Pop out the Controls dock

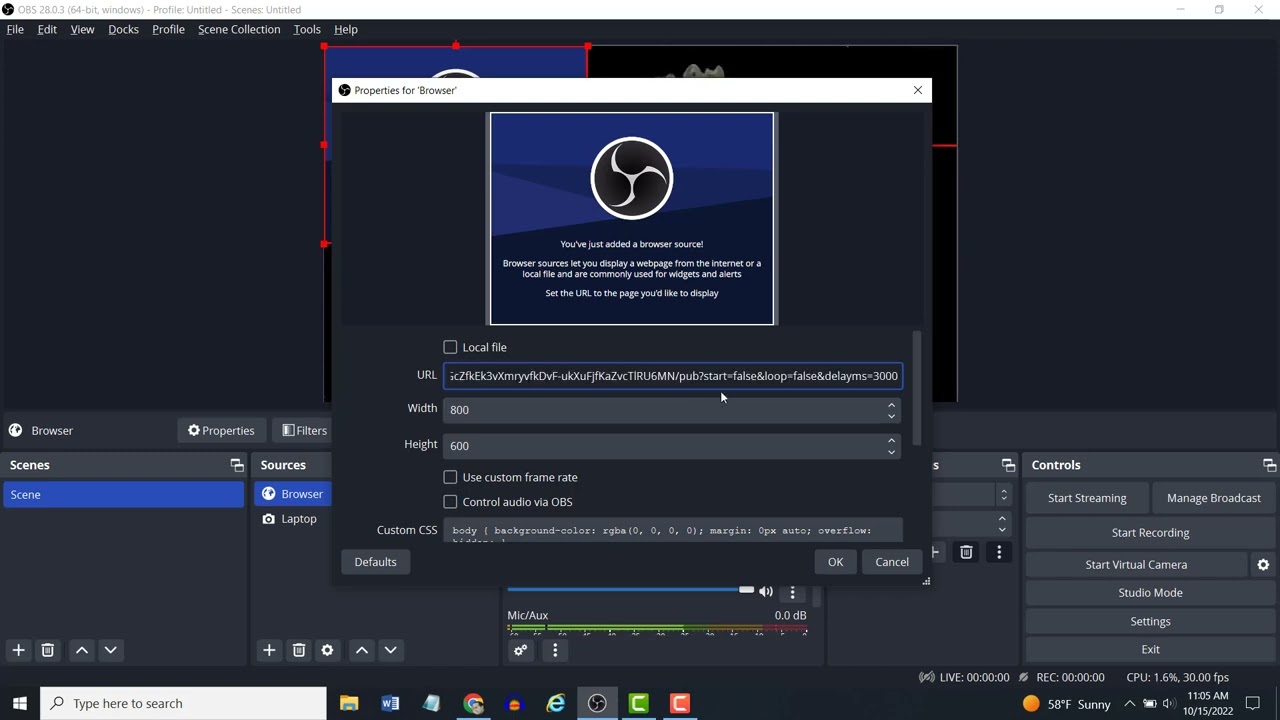coord(1269,465)
